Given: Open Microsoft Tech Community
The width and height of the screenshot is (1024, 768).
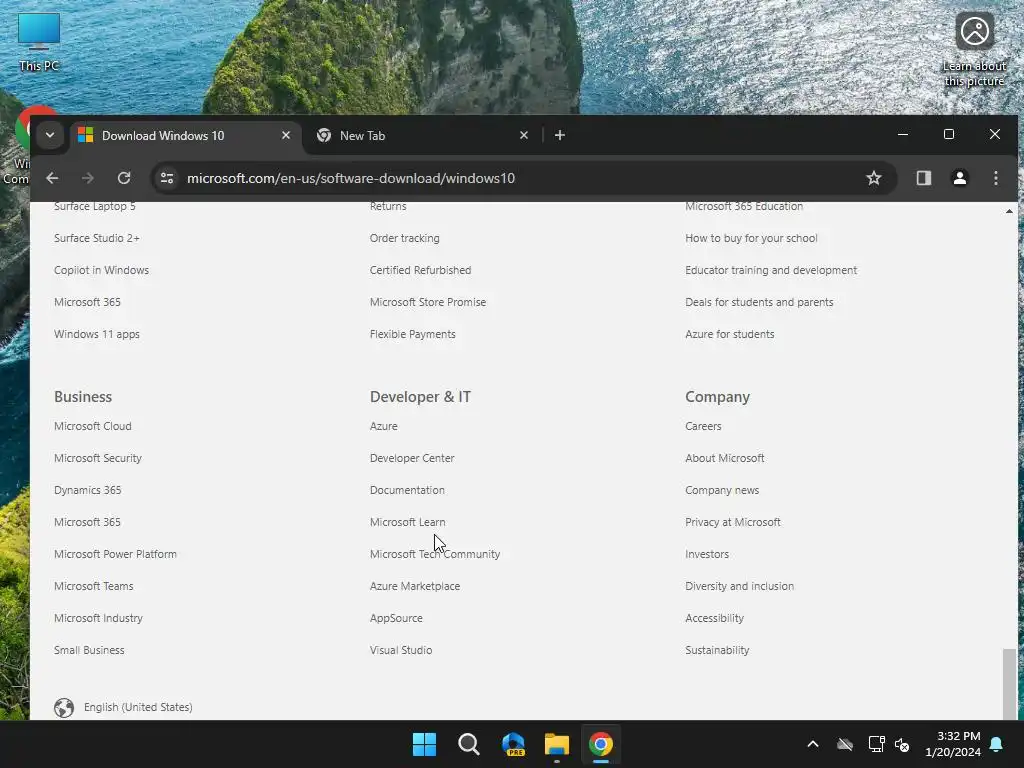Looking at the screenshot, I should [435, 554].
